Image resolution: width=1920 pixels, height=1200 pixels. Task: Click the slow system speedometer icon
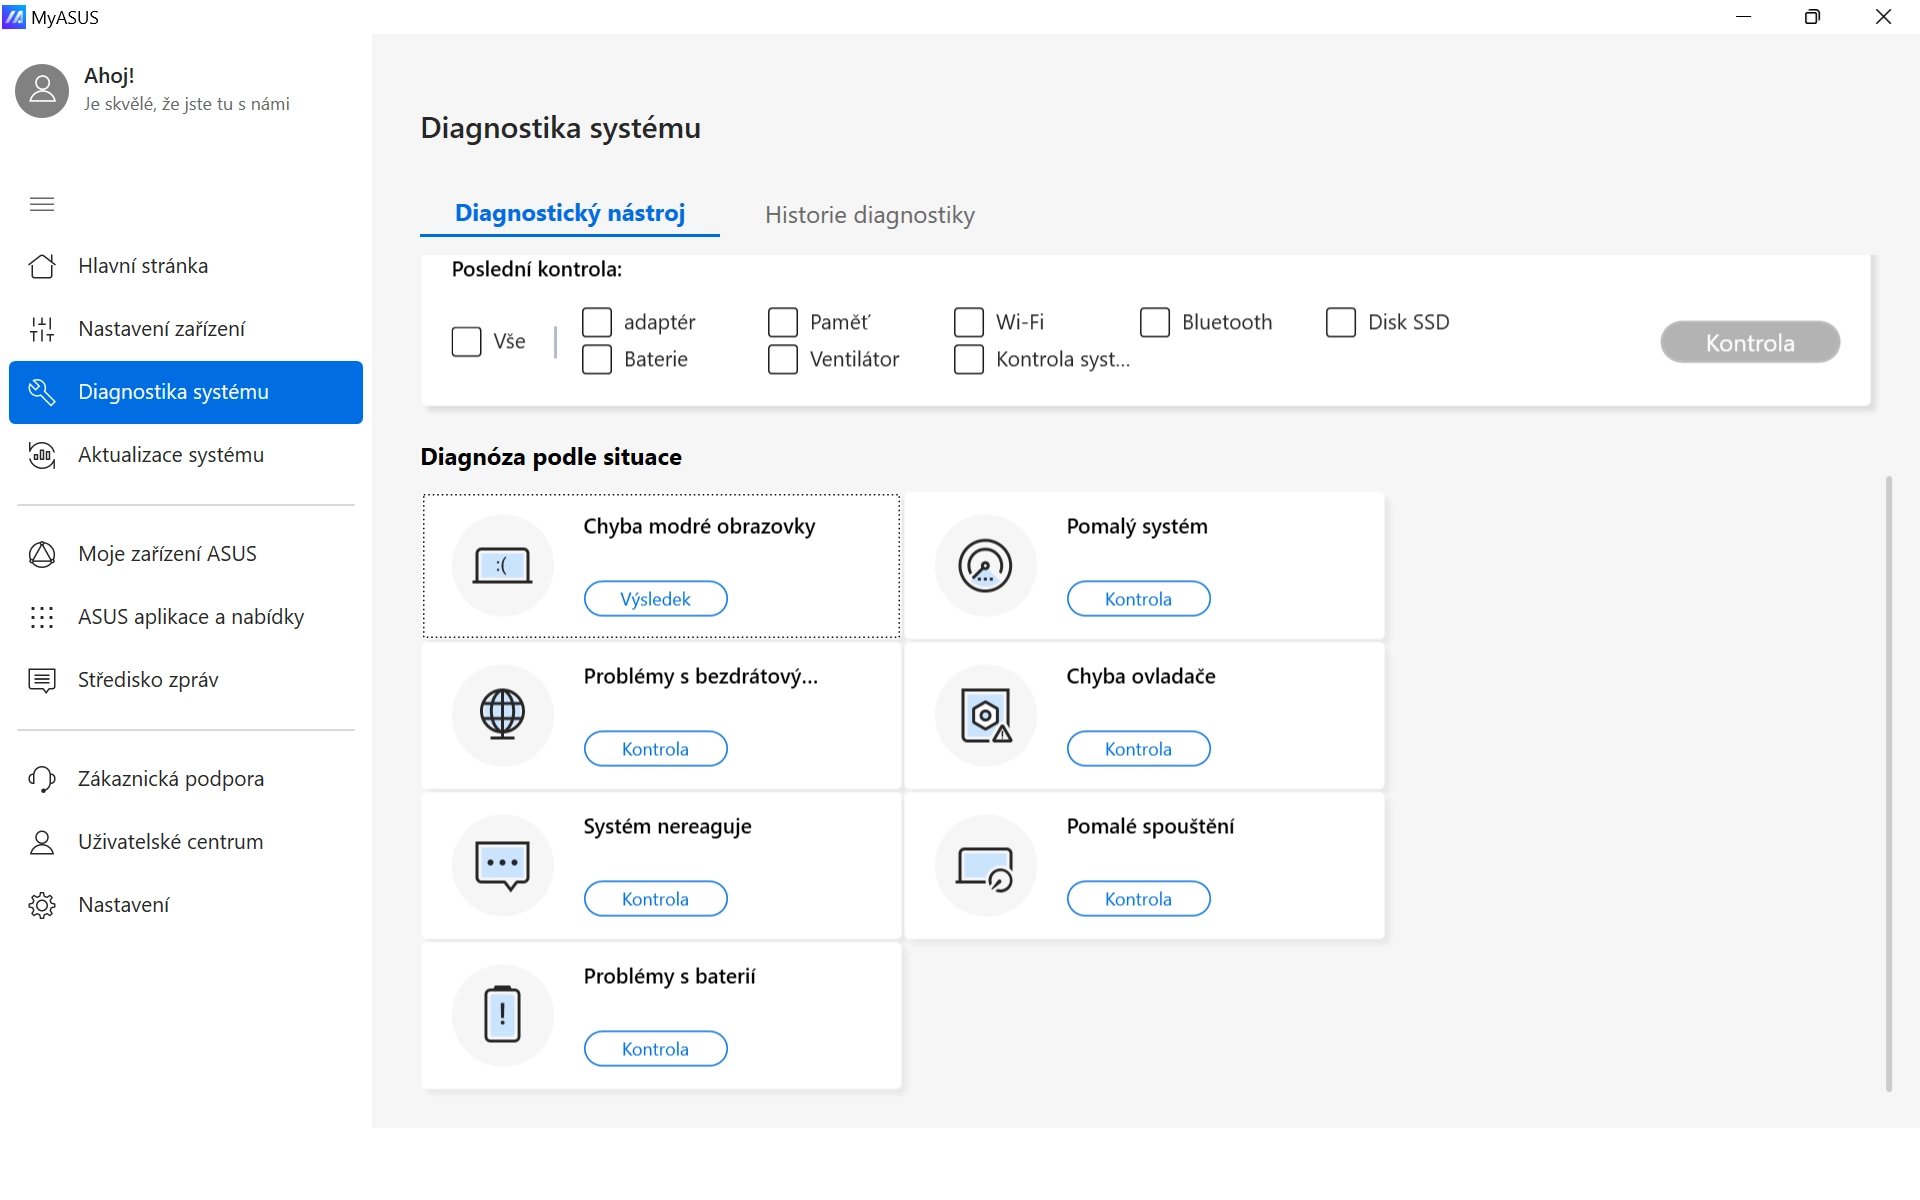point(985,566)
